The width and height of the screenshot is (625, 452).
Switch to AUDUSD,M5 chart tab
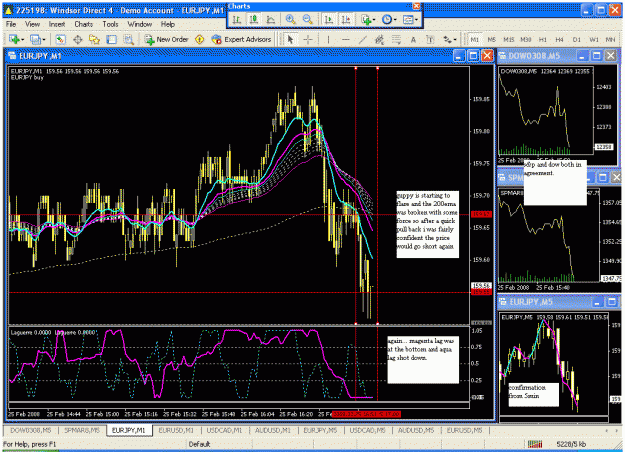[x=416, y=430]
